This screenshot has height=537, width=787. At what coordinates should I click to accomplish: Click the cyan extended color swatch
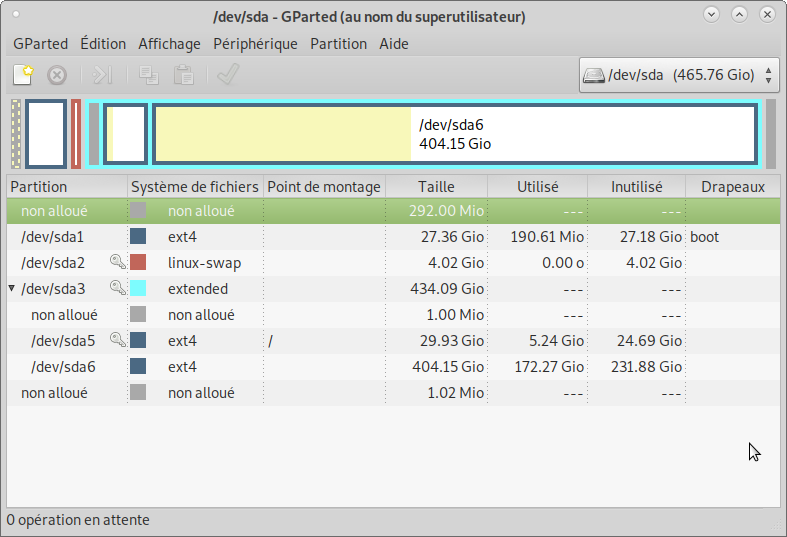138,288
